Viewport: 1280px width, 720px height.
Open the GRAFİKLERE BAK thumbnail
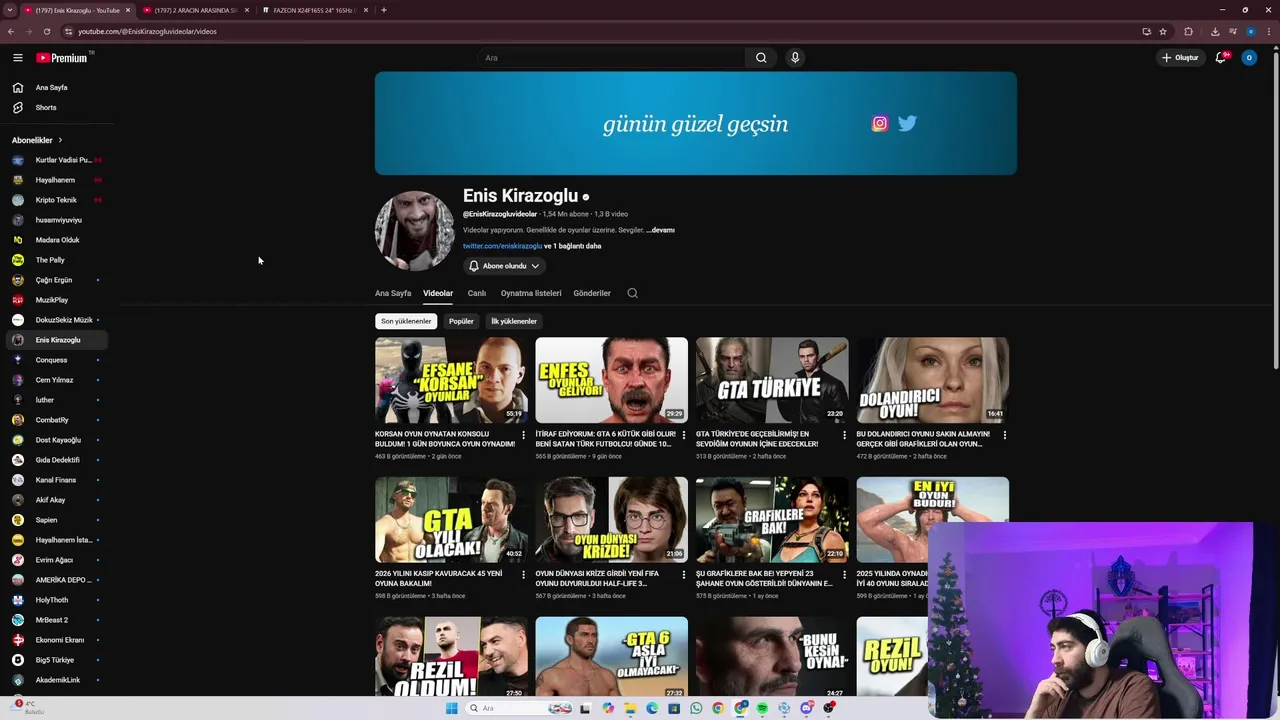(772, 520)
